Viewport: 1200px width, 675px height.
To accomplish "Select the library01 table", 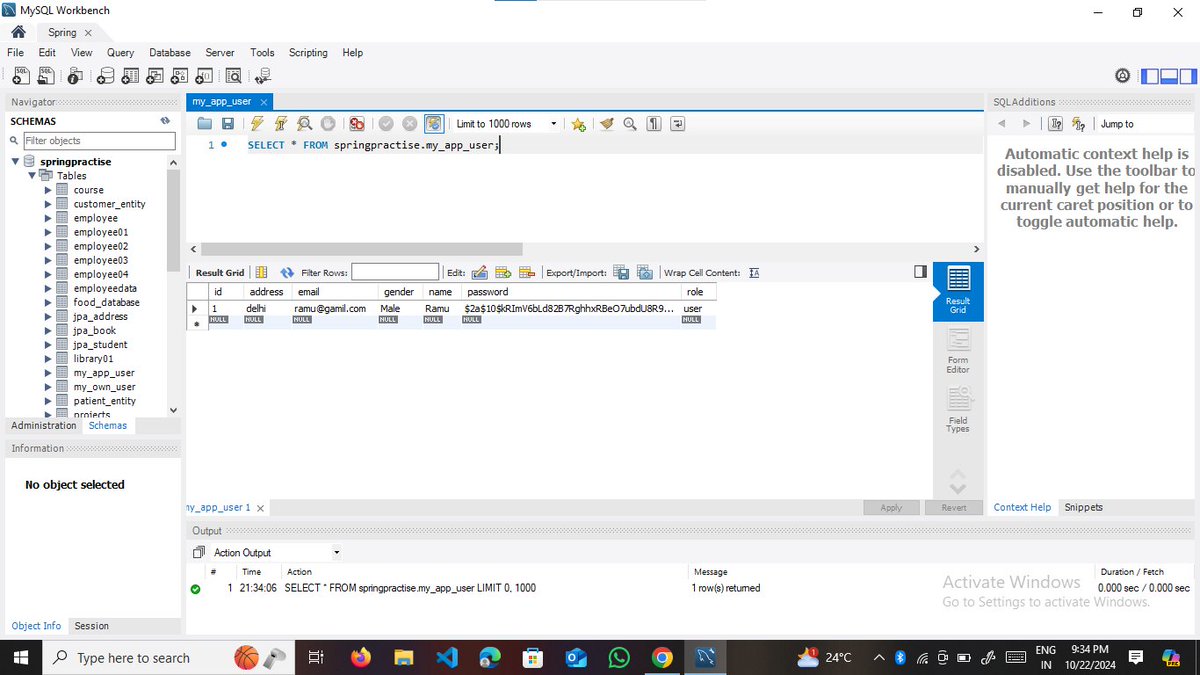I will [93, 358].
